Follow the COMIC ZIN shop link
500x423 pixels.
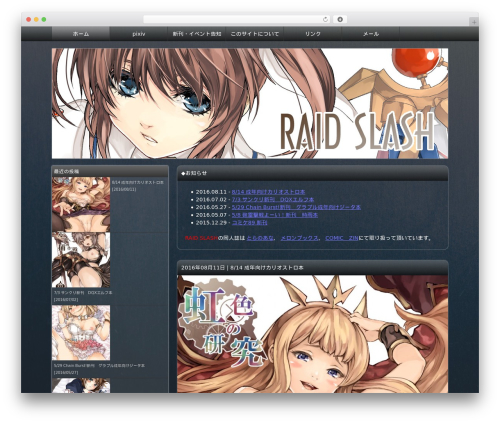(x=342, y=238)
